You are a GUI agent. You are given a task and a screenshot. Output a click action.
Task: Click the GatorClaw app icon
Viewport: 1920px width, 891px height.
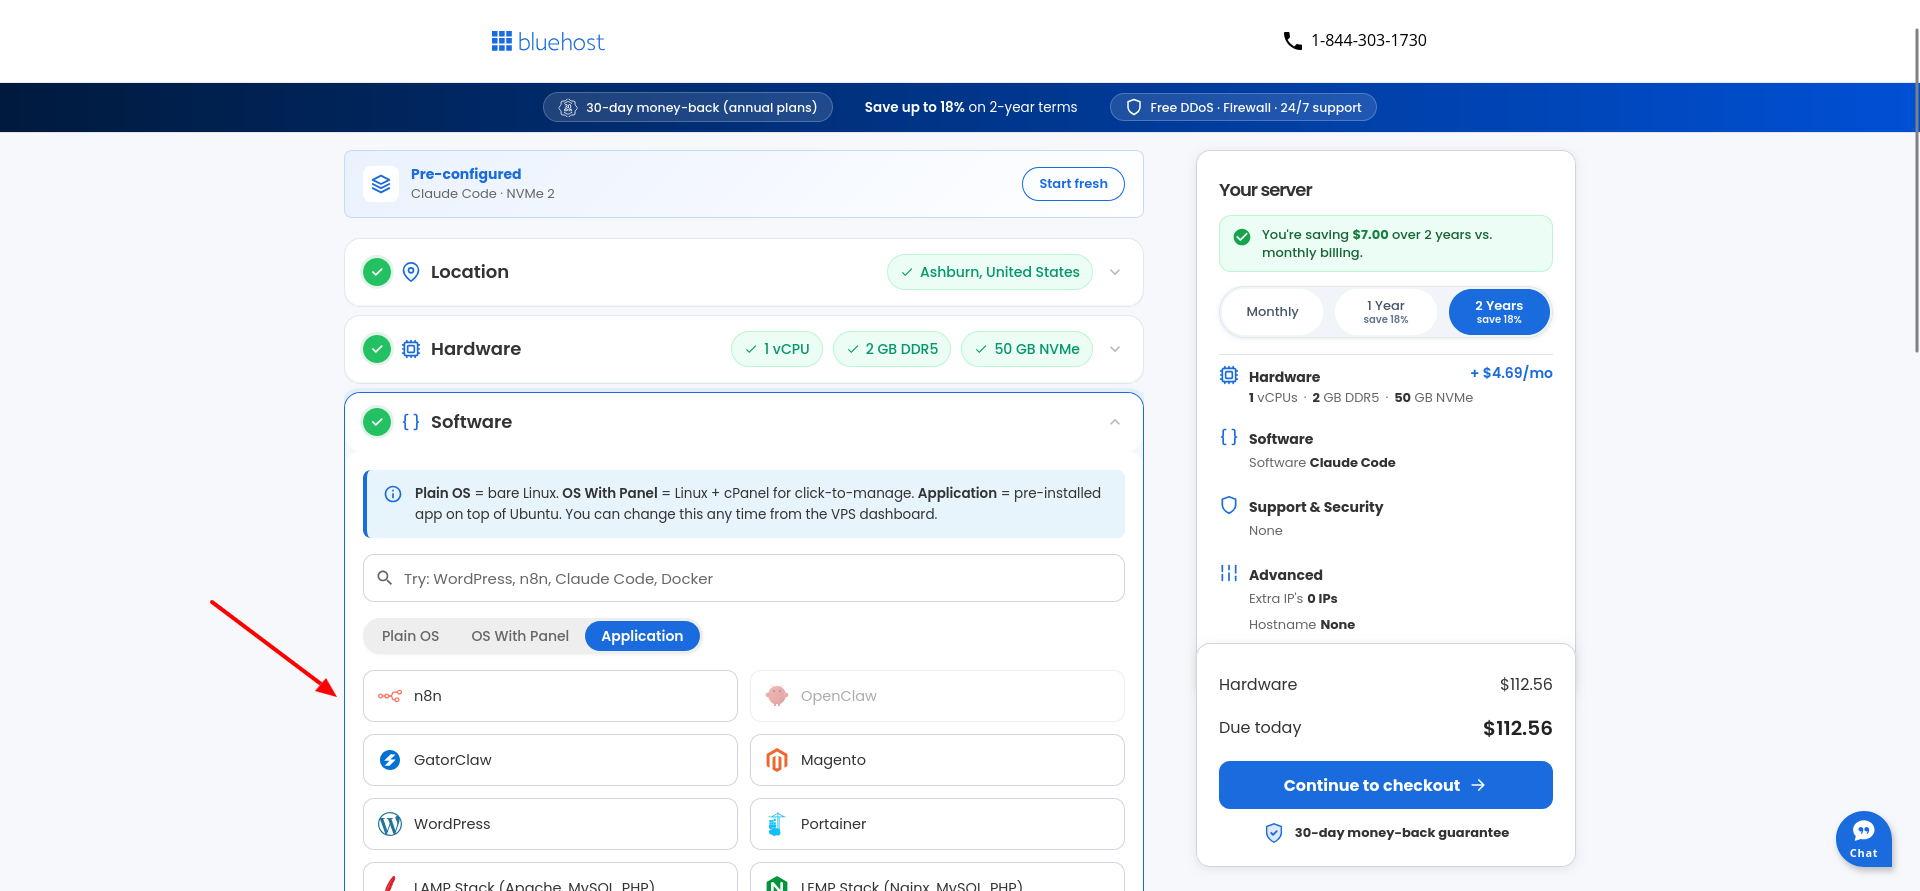point(390,760)
